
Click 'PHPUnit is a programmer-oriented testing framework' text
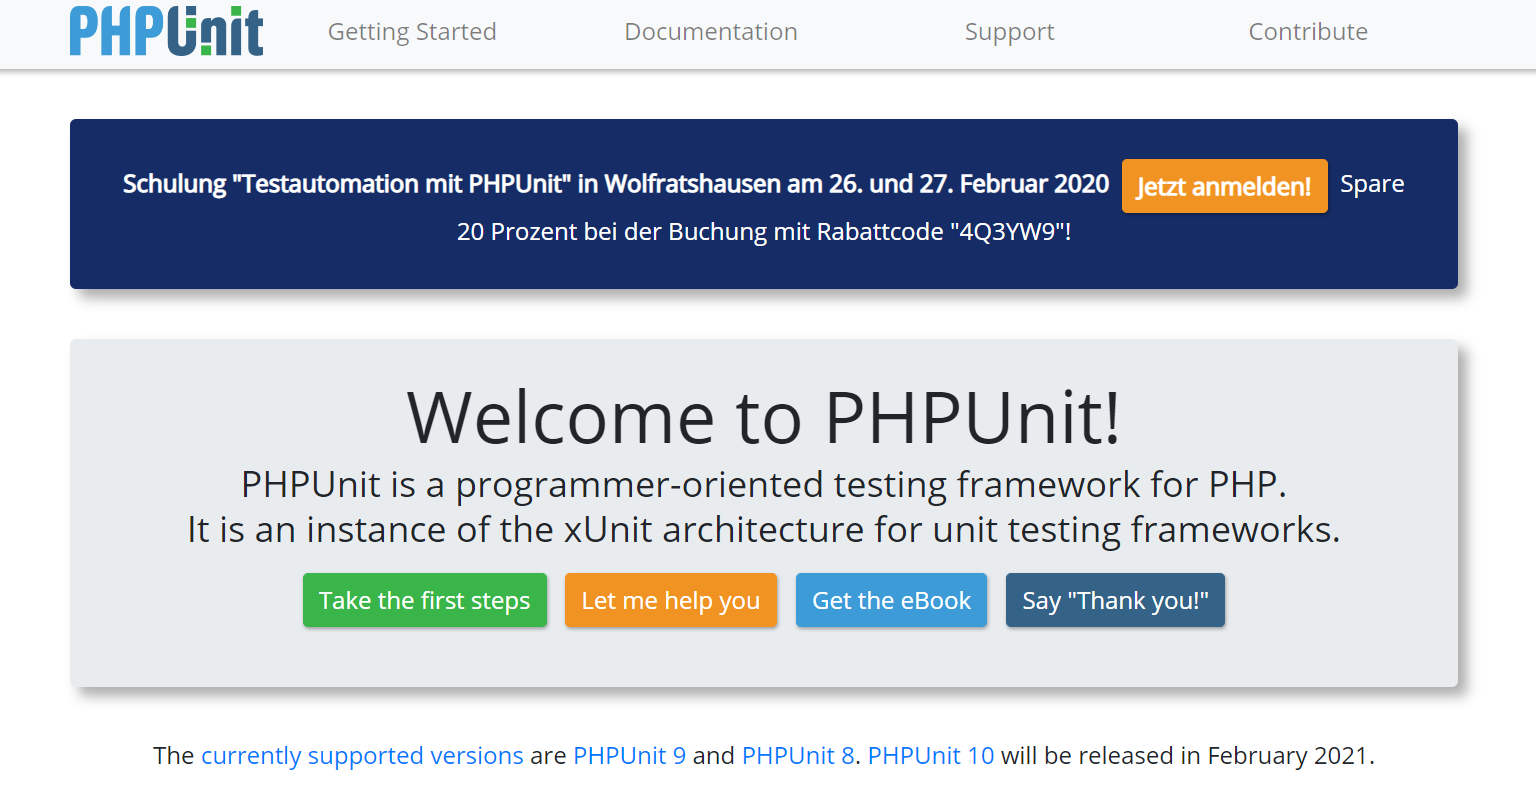(x=764, y=485)
